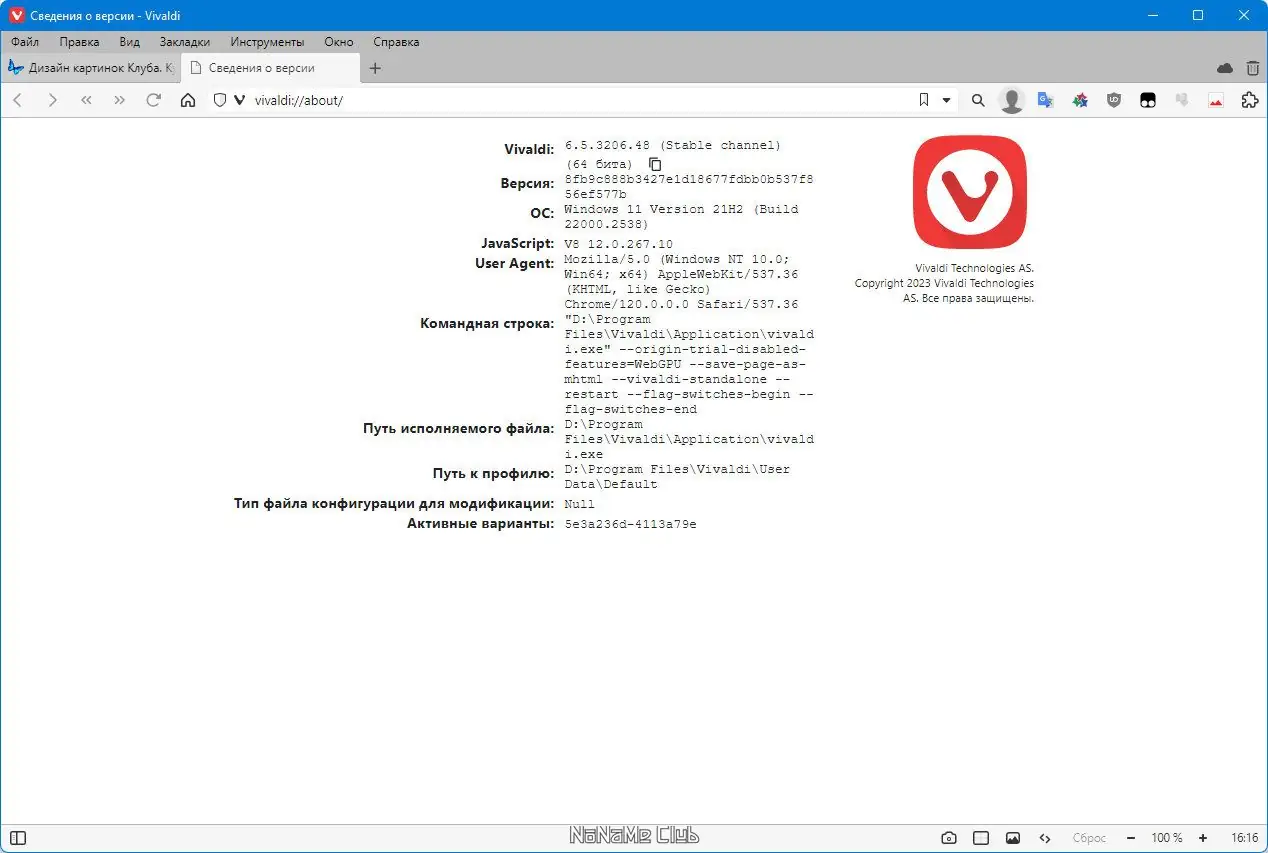Click the 16:16 clock in status bar
1268x853 pixels.
coord(1245,838)
